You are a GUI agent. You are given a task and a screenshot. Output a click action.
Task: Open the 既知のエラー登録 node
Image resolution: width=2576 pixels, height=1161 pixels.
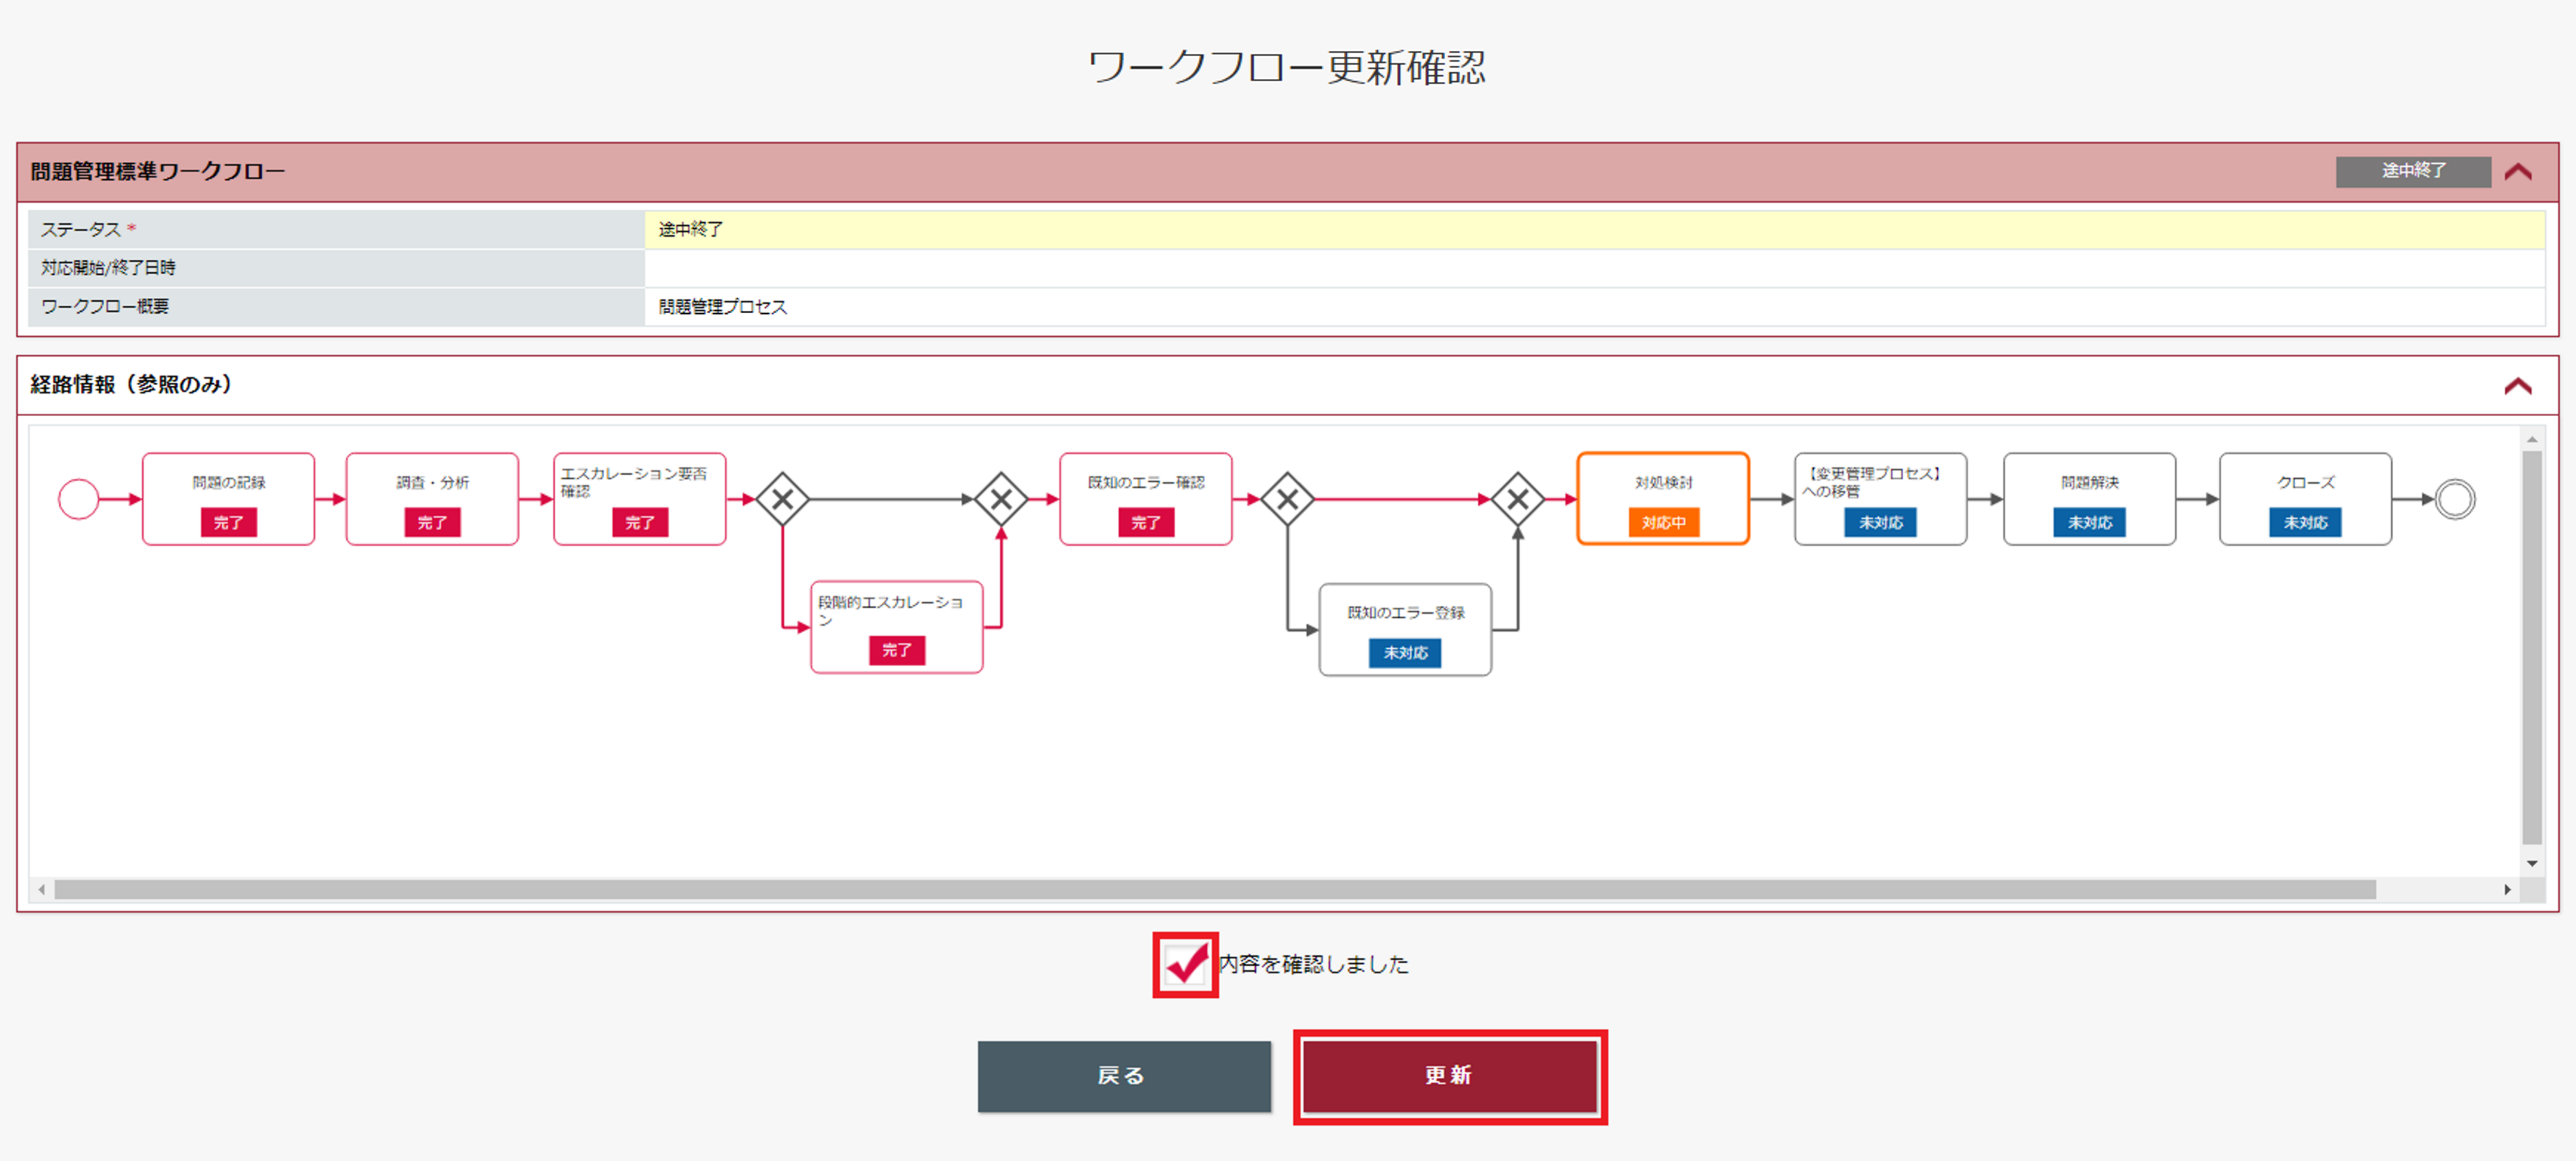pyautogui.click(x=1405, y=630)
